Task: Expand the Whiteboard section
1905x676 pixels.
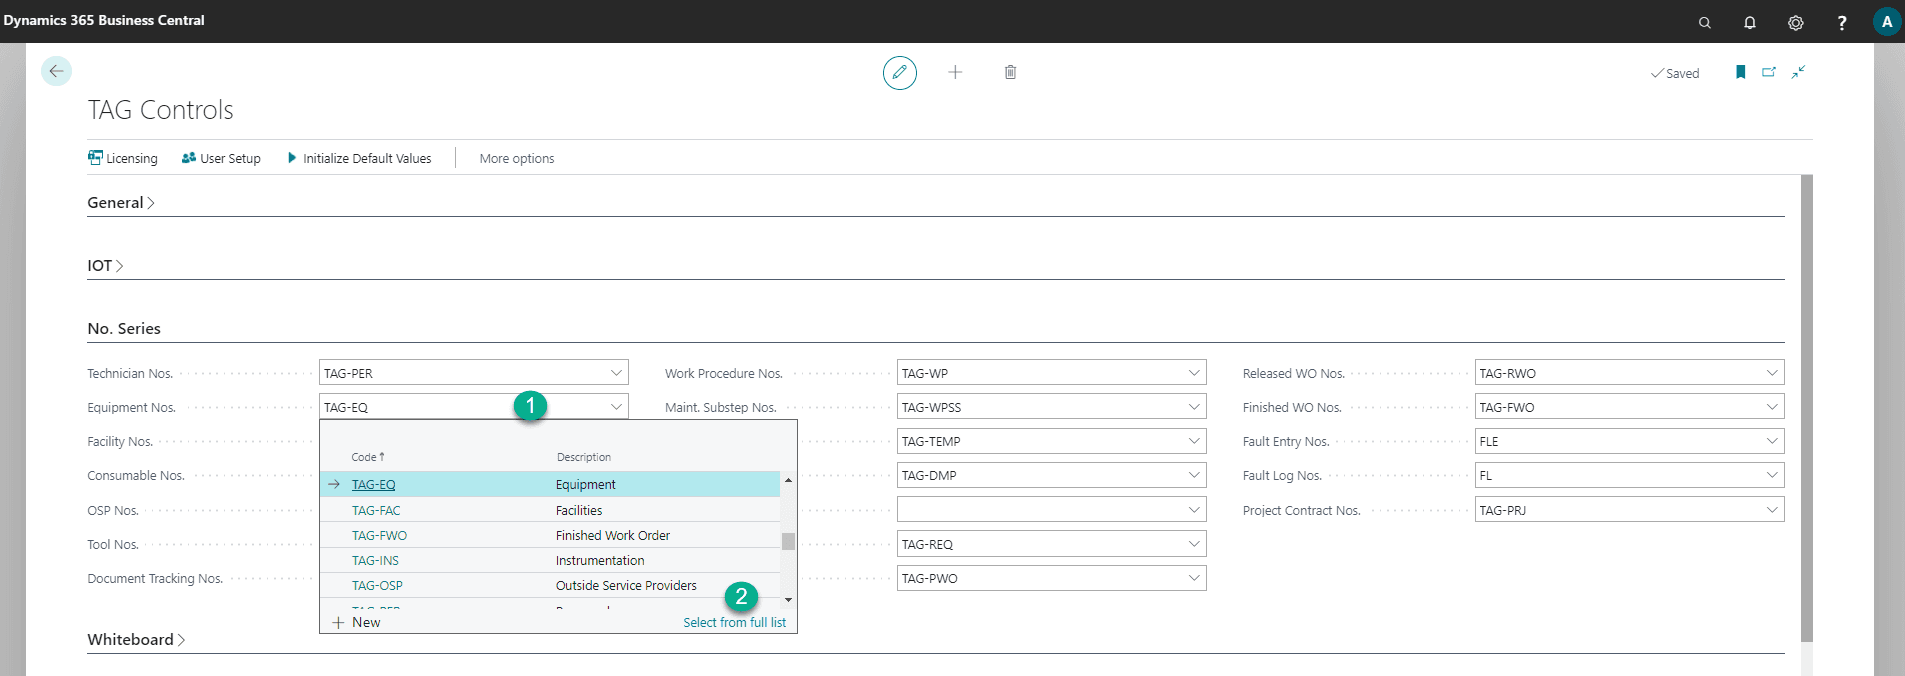Action: [136, 639]
